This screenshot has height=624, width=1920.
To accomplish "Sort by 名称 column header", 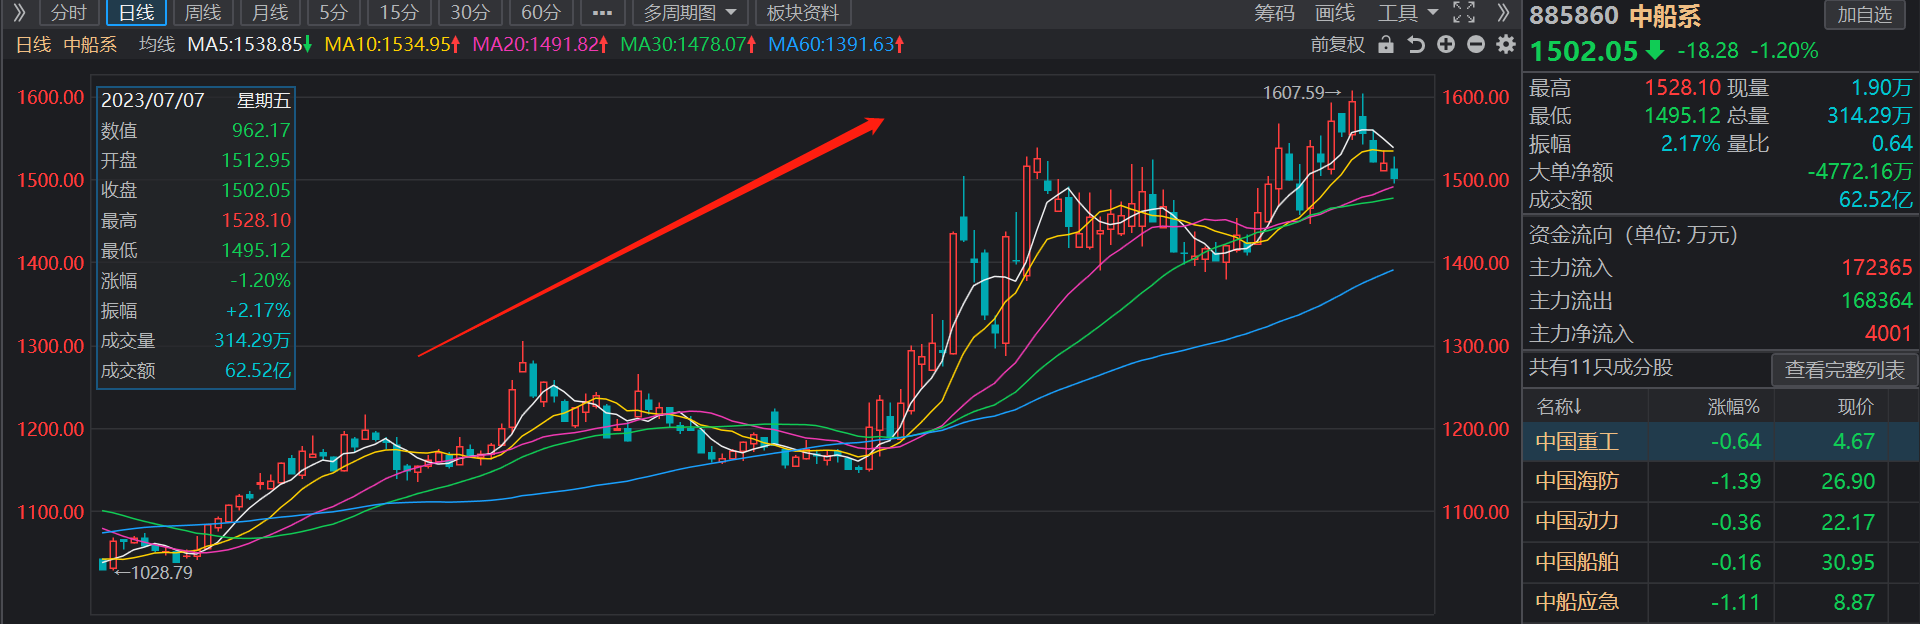I will (x=1559, y=407).
